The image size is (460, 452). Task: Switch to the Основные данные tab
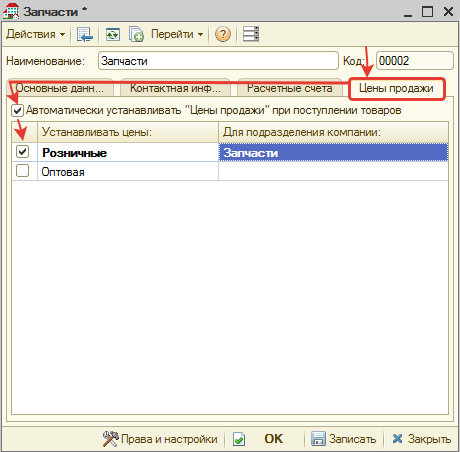60,88
